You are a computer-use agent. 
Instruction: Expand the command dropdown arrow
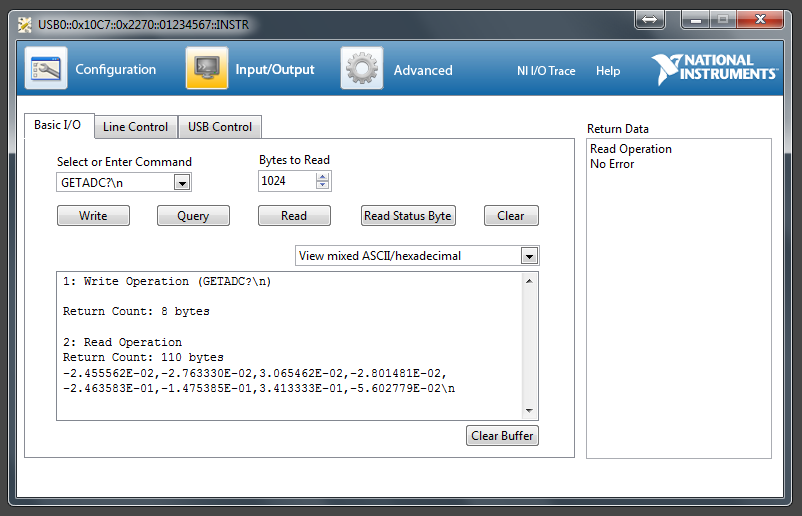182,183
